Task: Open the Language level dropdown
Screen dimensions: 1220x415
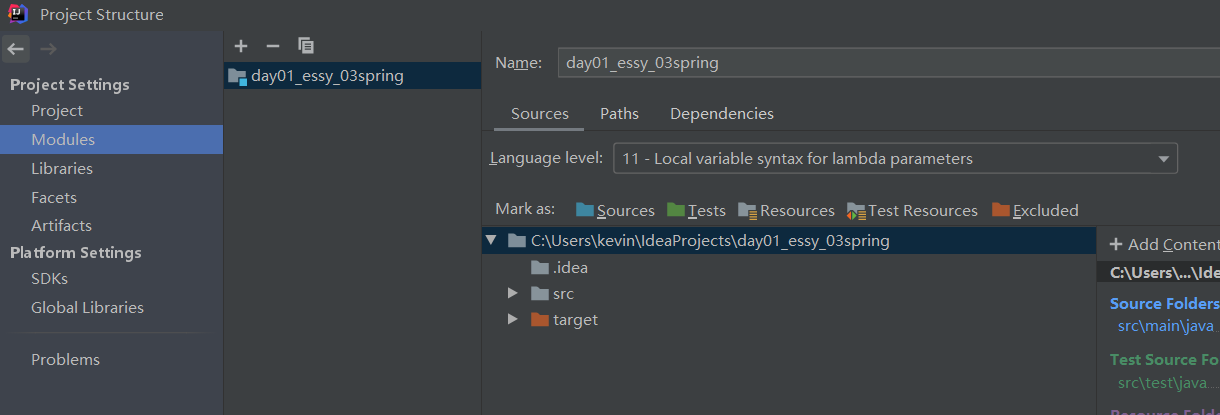Action: coord(895,158)
